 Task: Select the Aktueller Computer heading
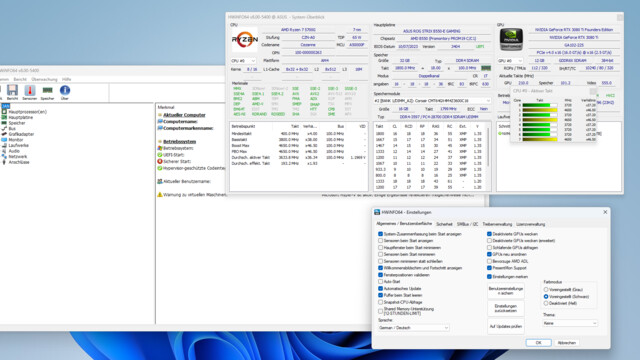point(184,115)
